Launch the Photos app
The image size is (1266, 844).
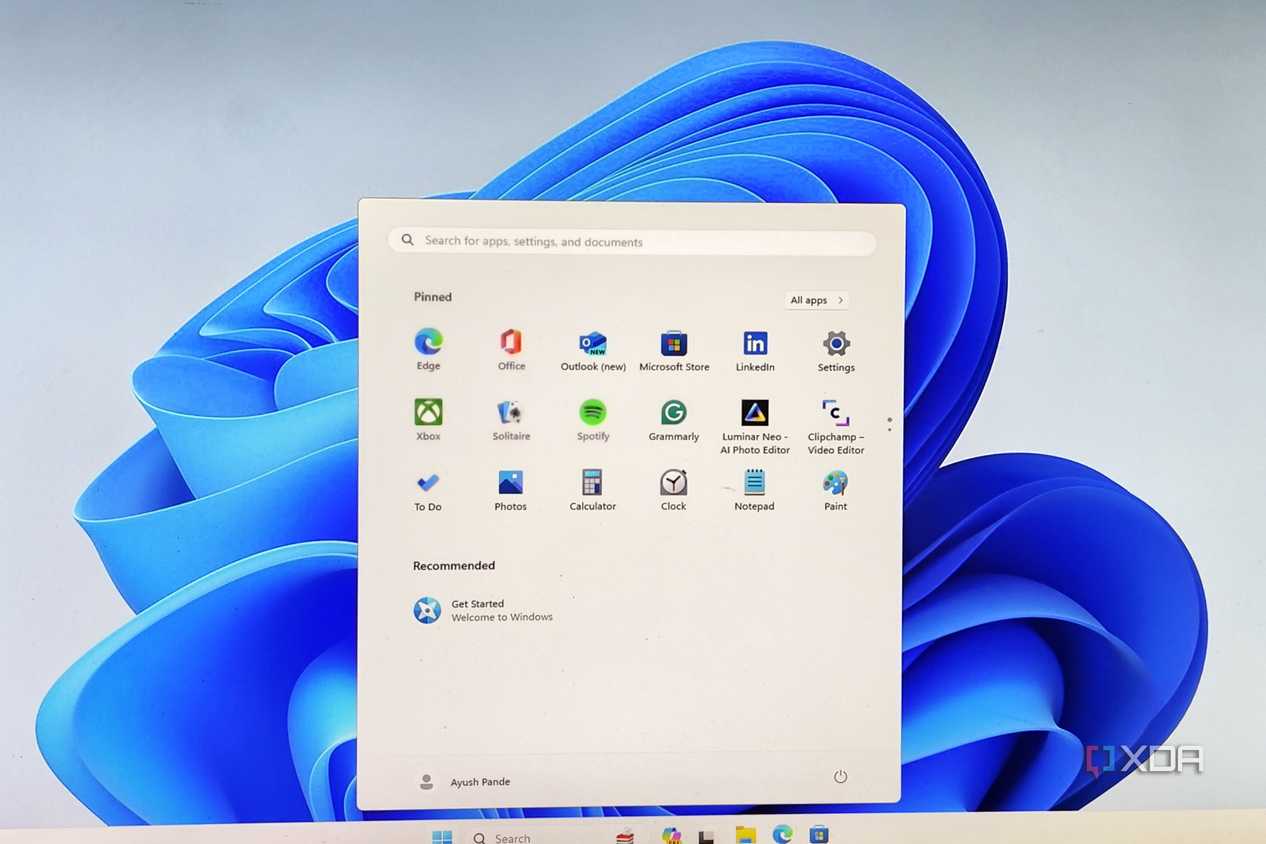click(x=510, y=491)
